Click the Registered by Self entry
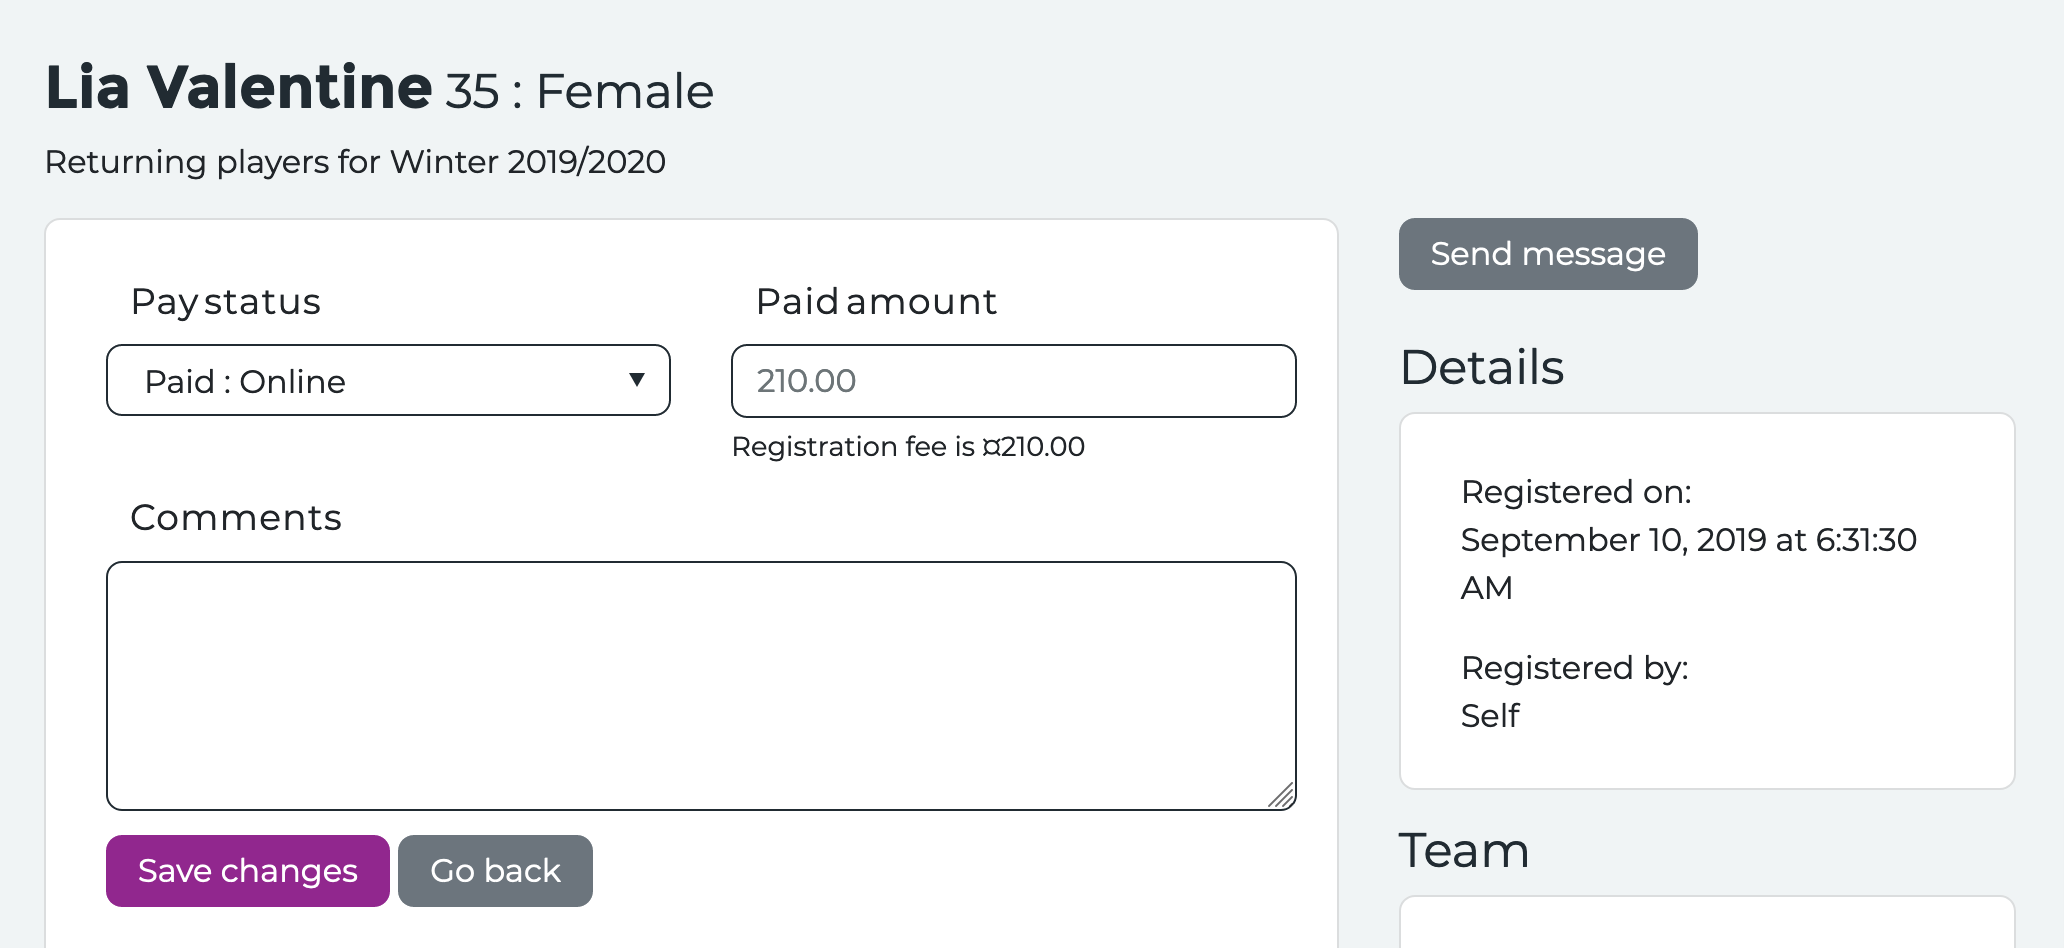2064x948 pixels. [1490, 716]
